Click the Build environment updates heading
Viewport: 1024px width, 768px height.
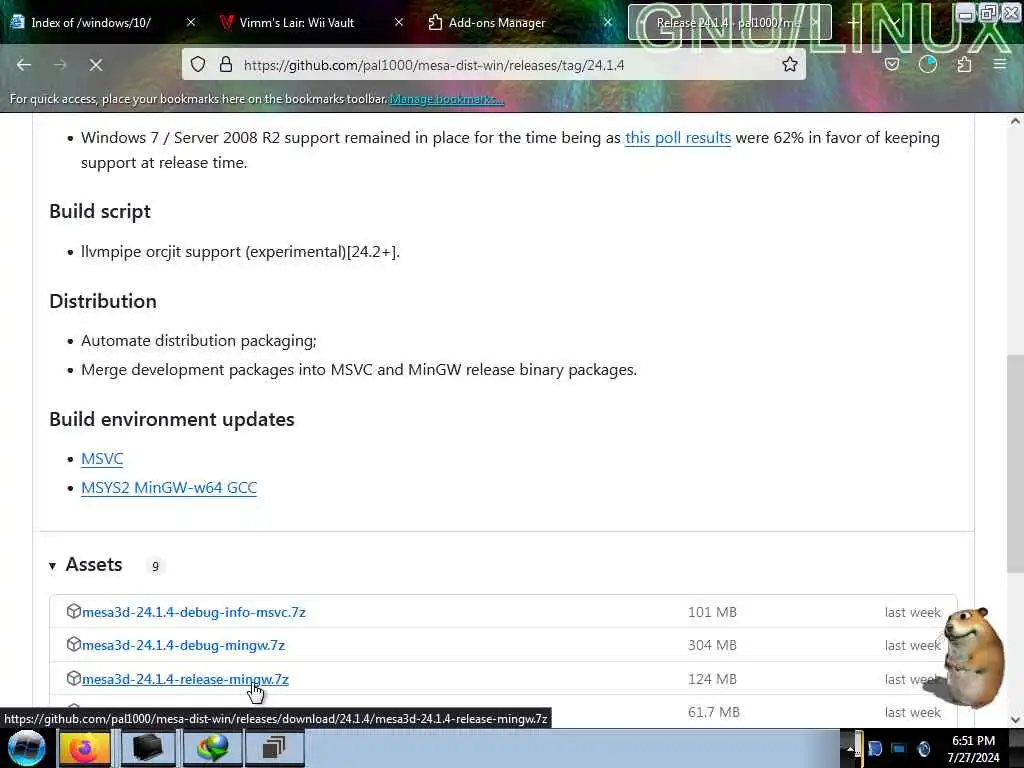172,419
